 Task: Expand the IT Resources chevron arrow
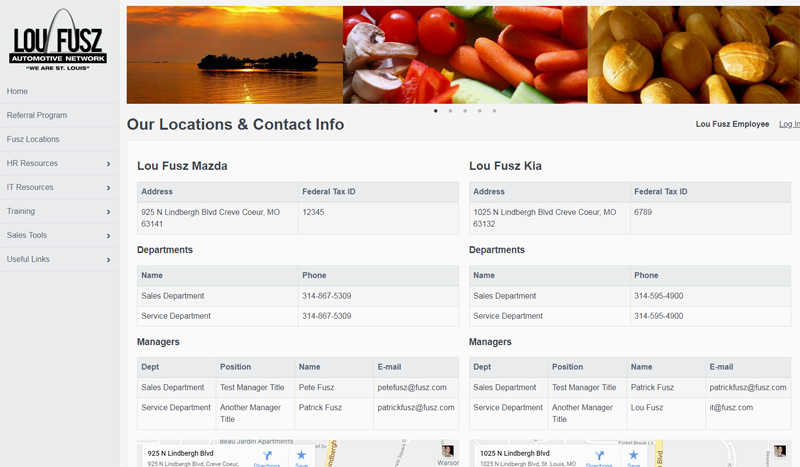(x=108, y=188)
